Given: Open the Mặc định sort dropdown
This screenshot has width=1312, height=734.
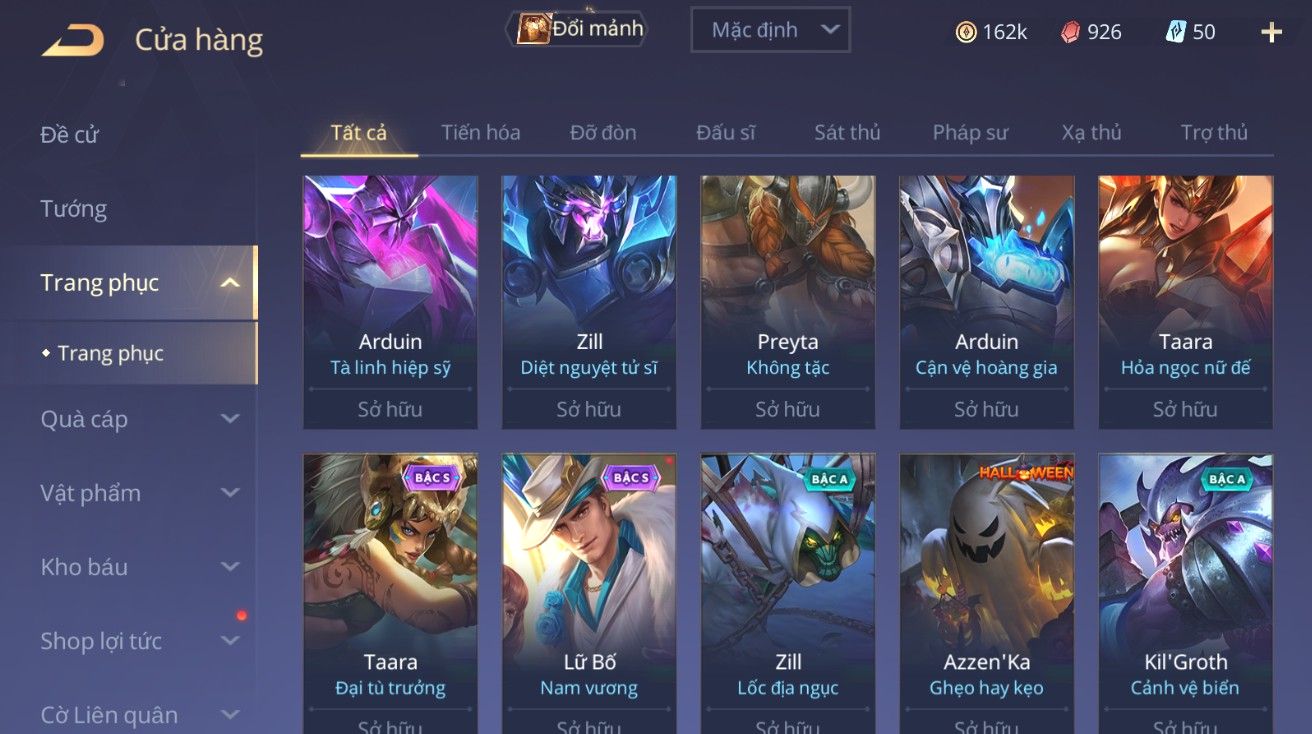Looking at the screenshot, I should click(770, 30).
